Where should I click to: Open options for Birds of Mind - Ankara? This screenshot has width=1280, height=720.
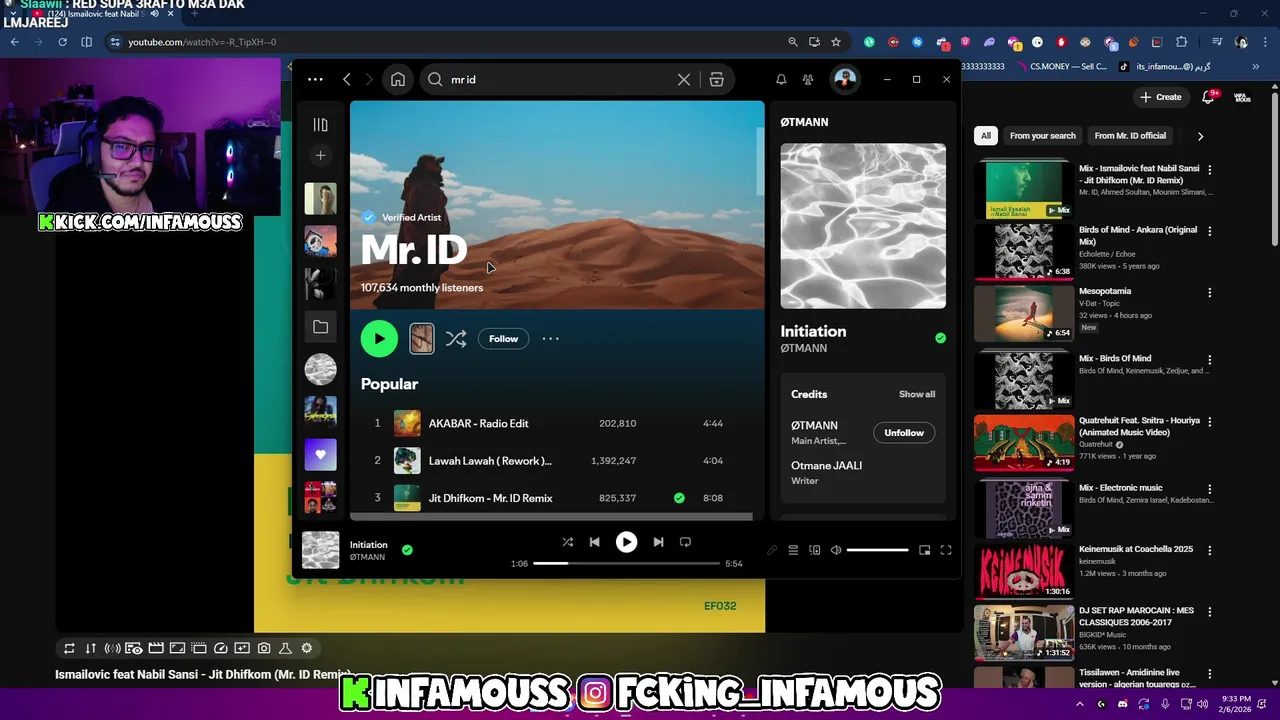1209,231
